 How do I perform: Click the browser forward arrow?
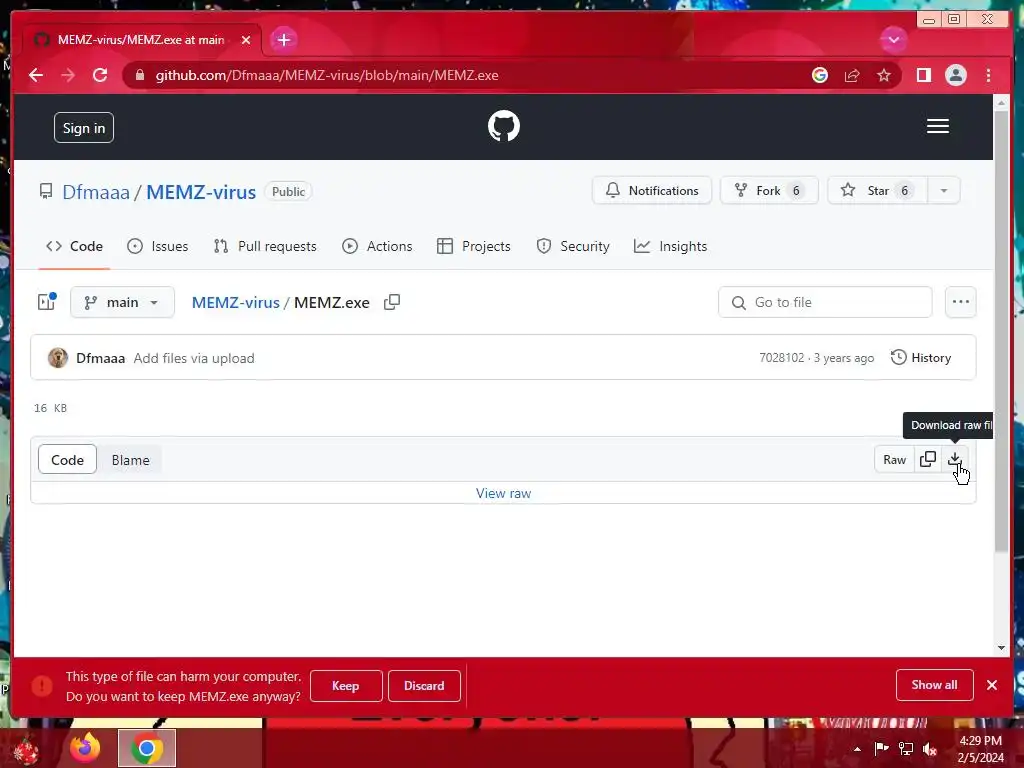(68, 75)
